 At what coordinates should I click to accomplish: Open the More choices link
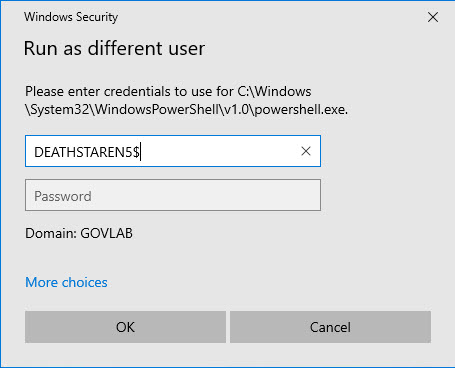(x=66, y=282)
